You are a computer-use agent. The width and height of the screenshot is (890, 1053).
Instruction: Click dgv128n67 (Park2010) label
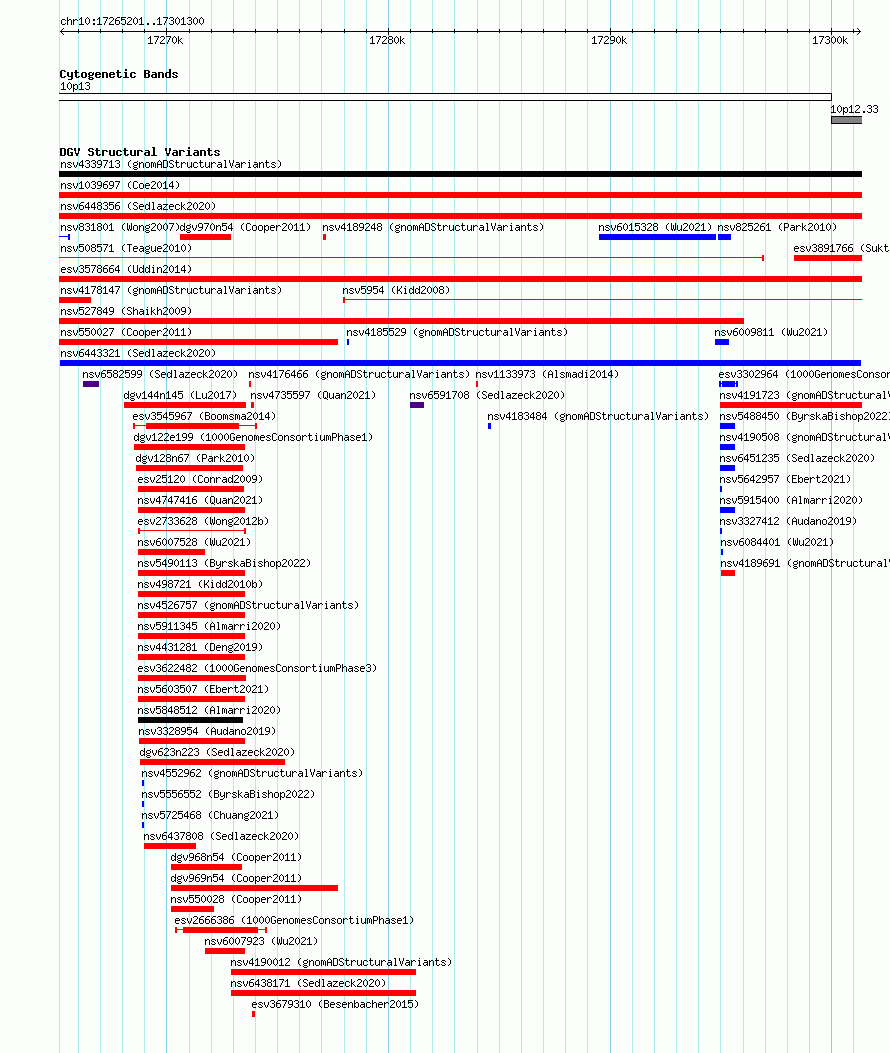[x=195, y=459]
